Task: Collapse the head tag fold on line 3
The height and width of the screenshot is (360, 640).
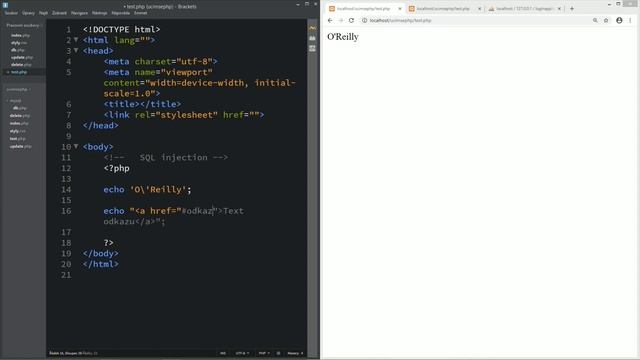Action: (x=76, y=51)
